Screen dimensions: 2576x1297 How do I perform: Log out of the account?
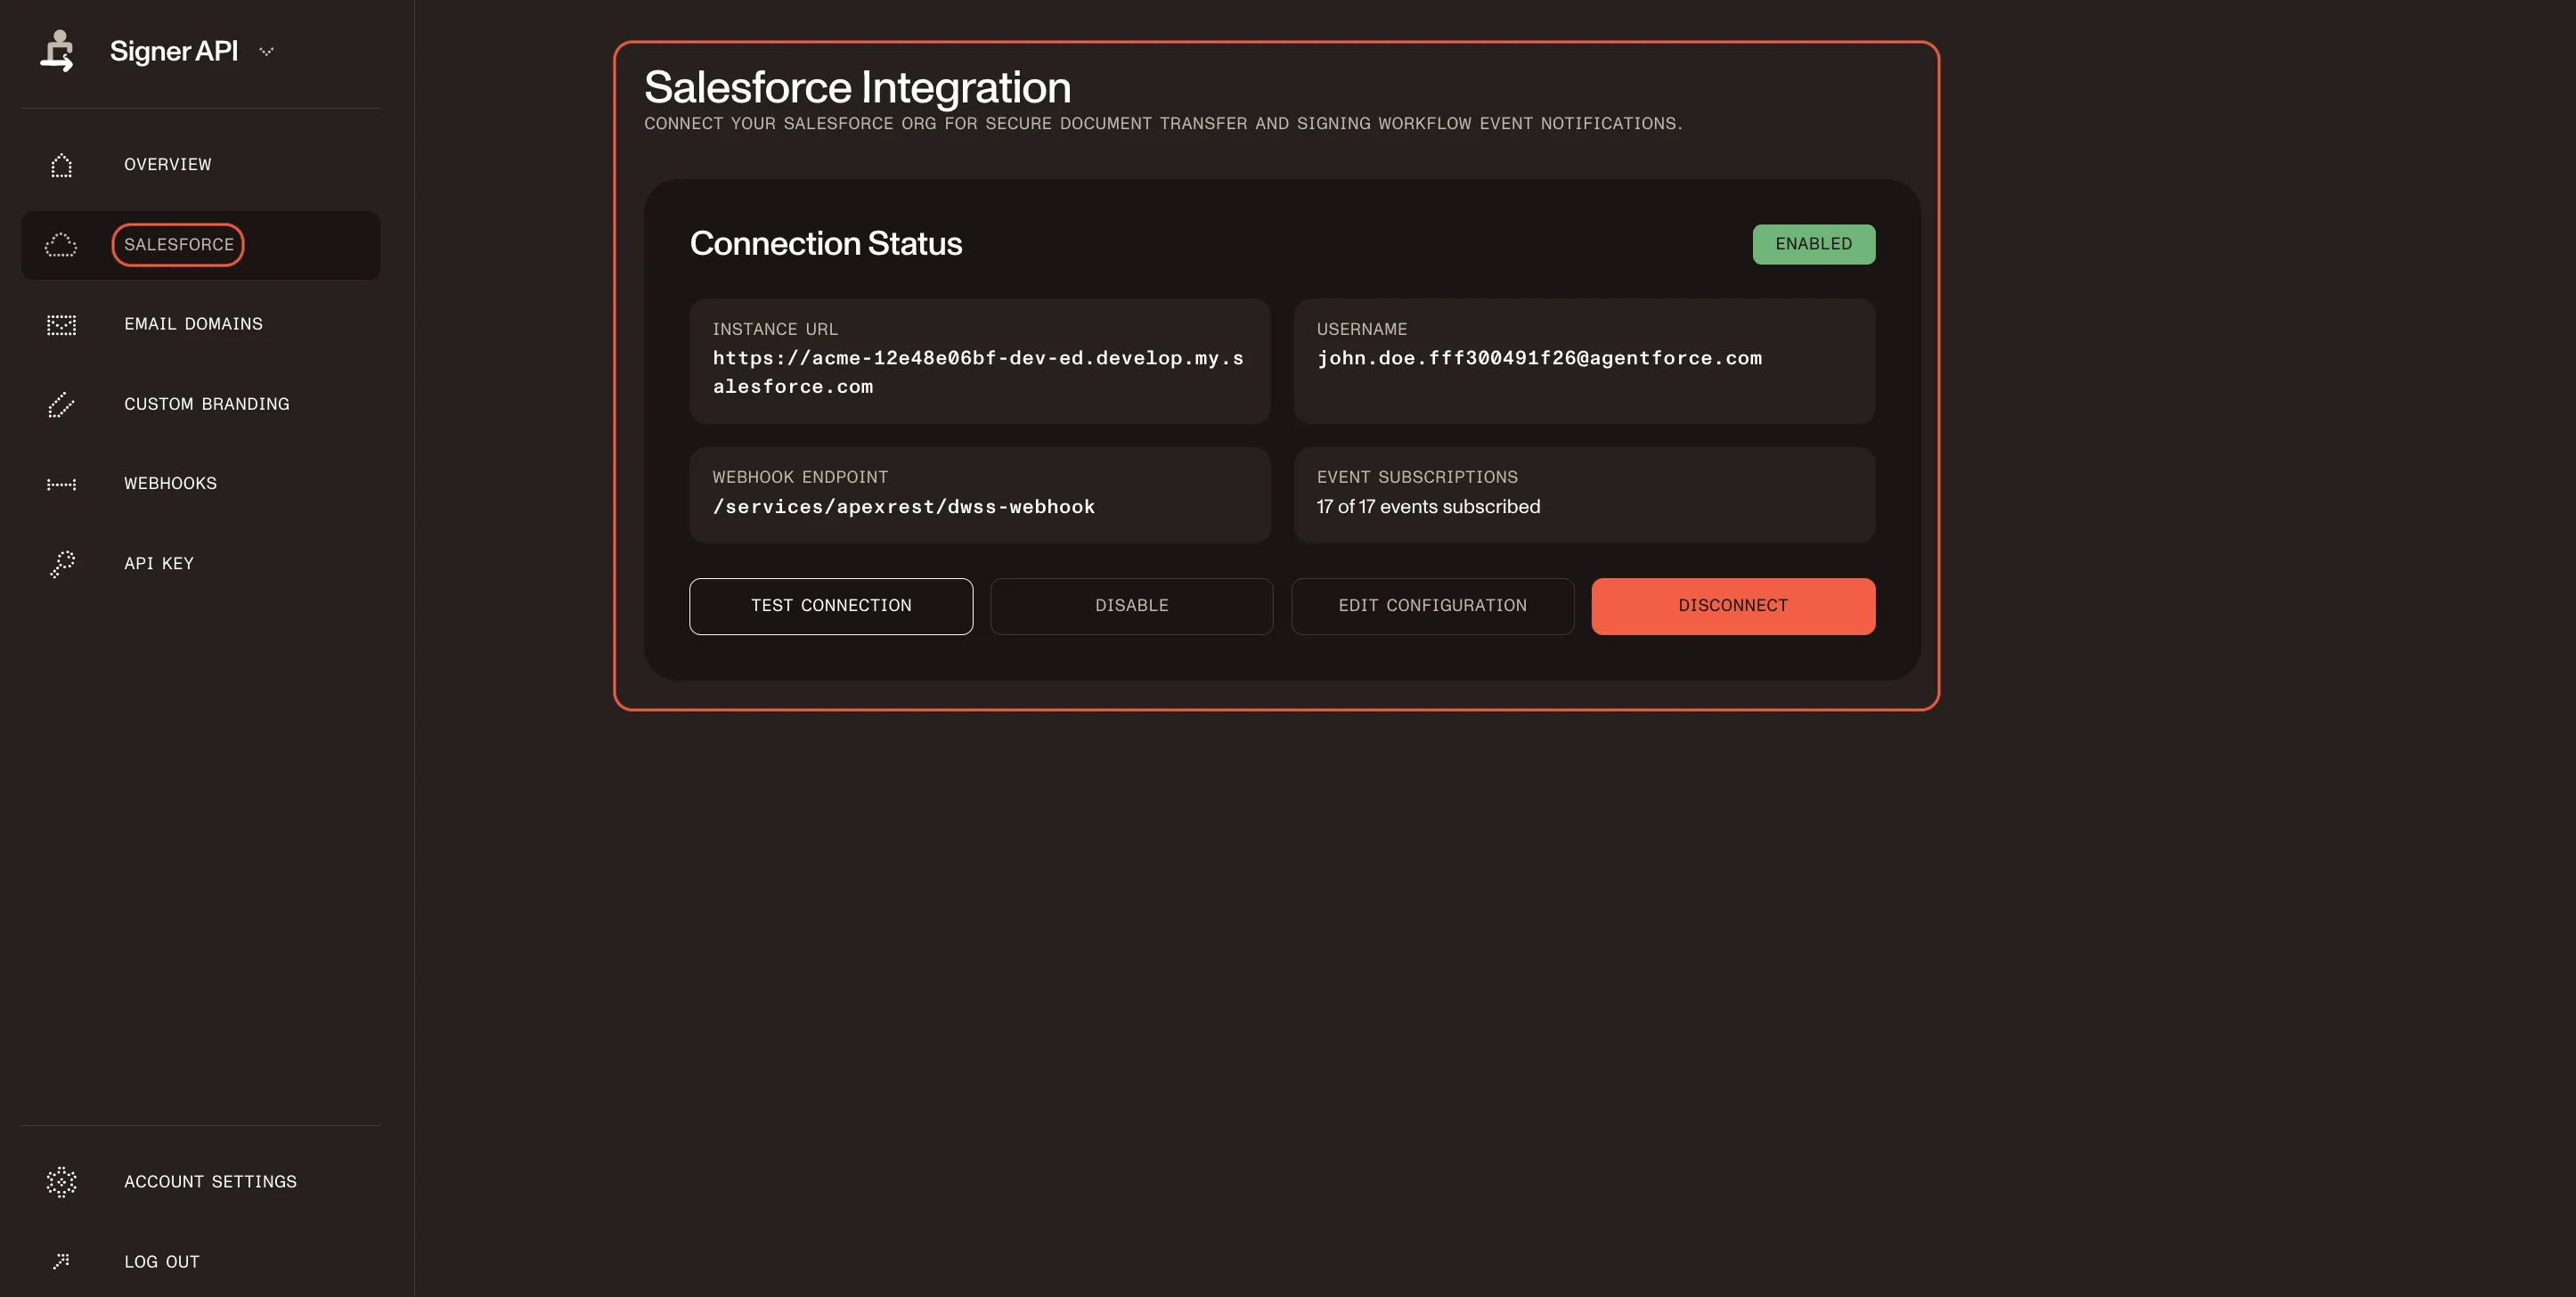coord(200,1262)
